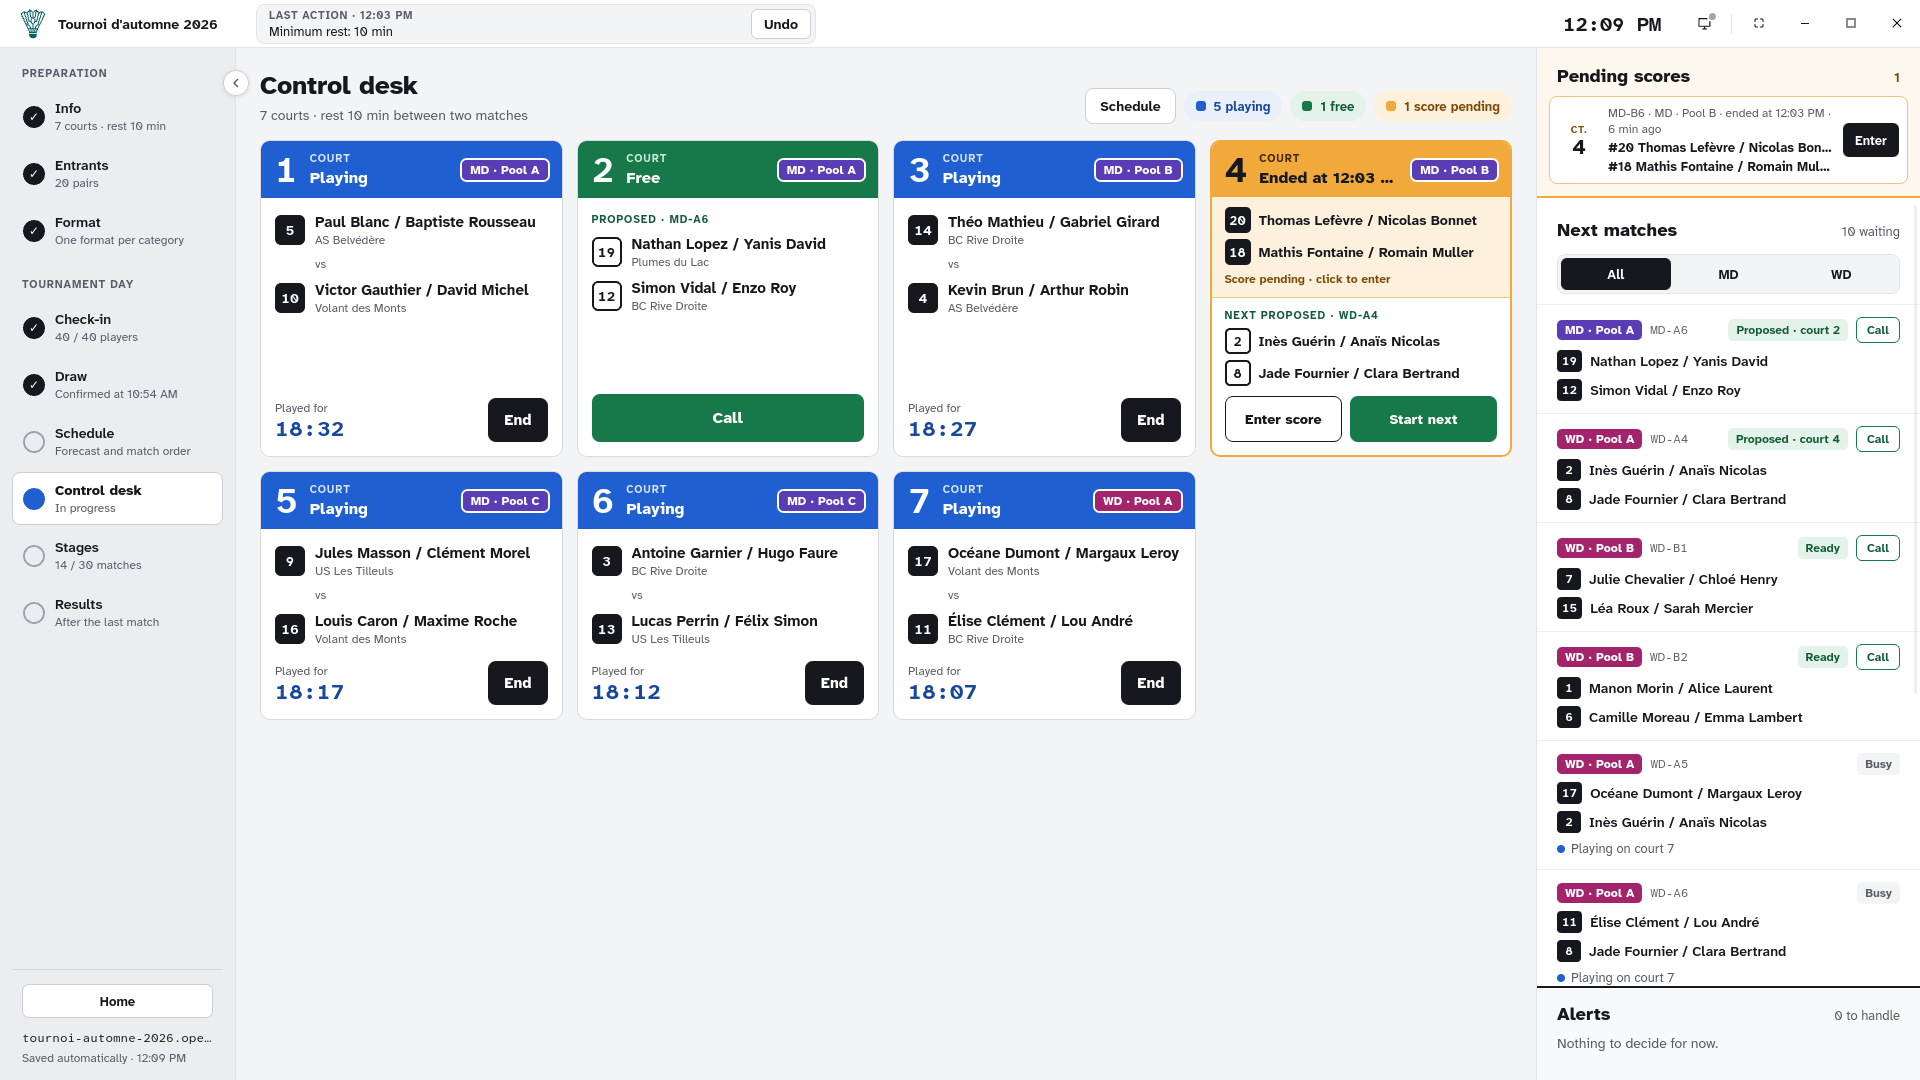
Task: Call match WD-B2 from next matches
Action: (x=1878, y=657)
